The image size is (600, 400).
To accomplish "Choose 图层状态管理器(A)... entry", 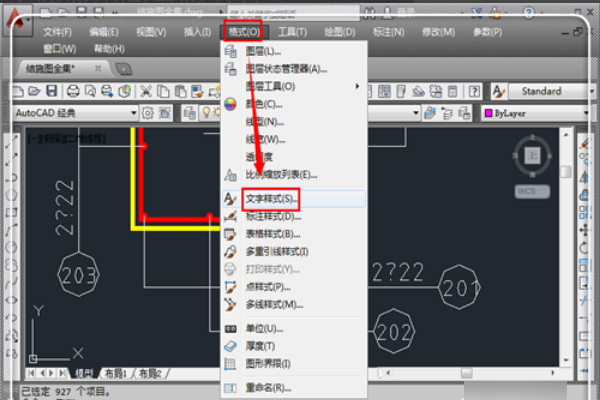I will pyautogui.click(x=294, y=69).
